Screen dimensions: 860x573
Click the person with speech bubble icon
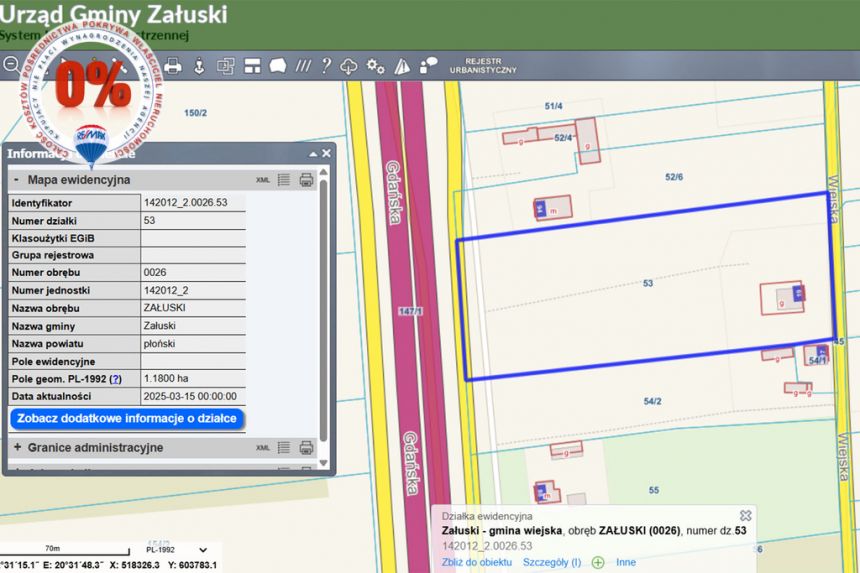(x=428, y=65)
